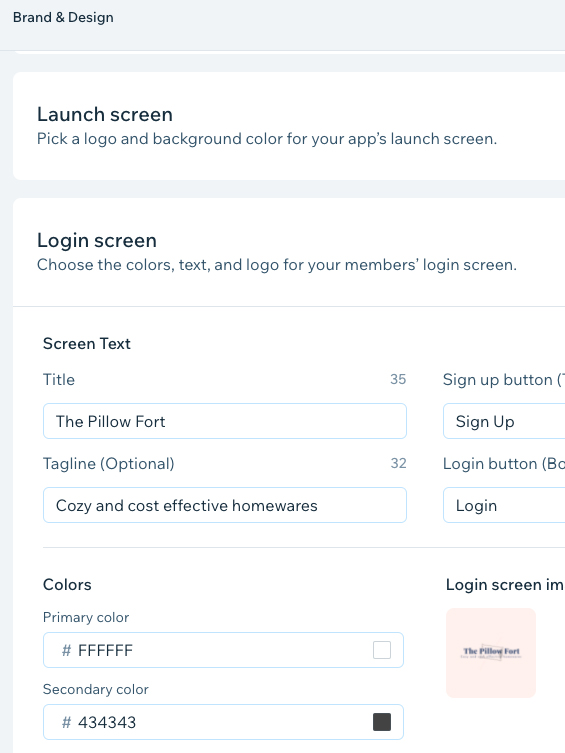Click the Colors subsection heading
The height and width of the screenshot is (753, 565).
67,584
